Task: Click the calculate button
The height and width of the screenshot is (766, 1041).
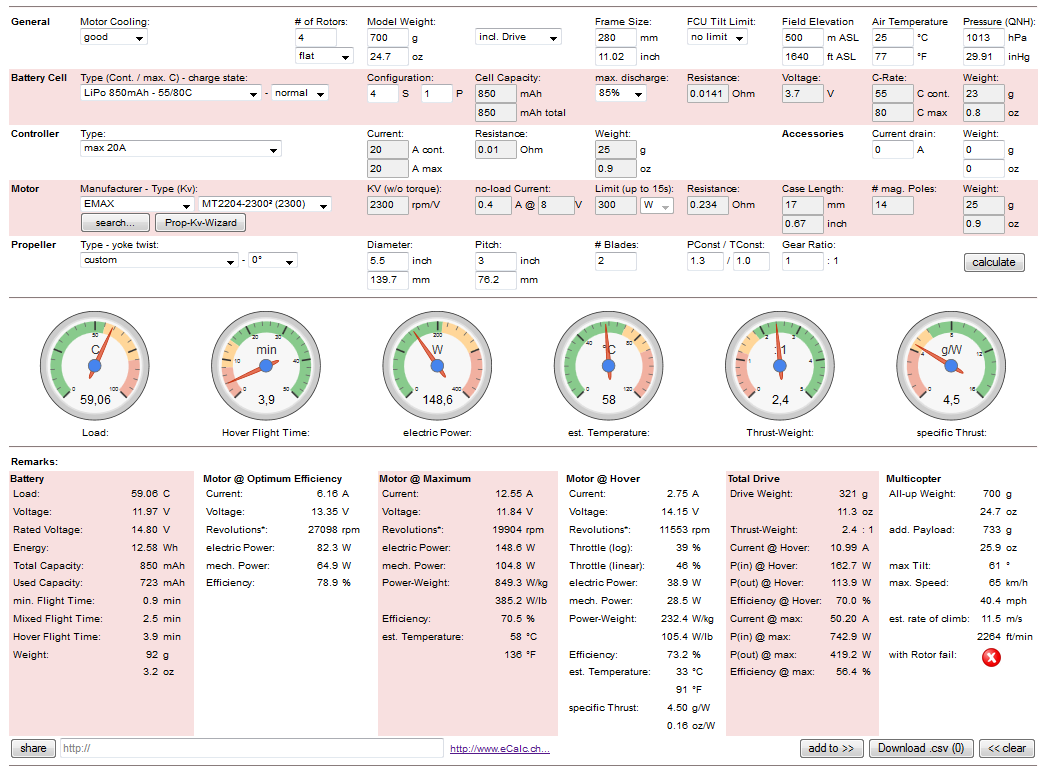Action: tap(994, 262)
